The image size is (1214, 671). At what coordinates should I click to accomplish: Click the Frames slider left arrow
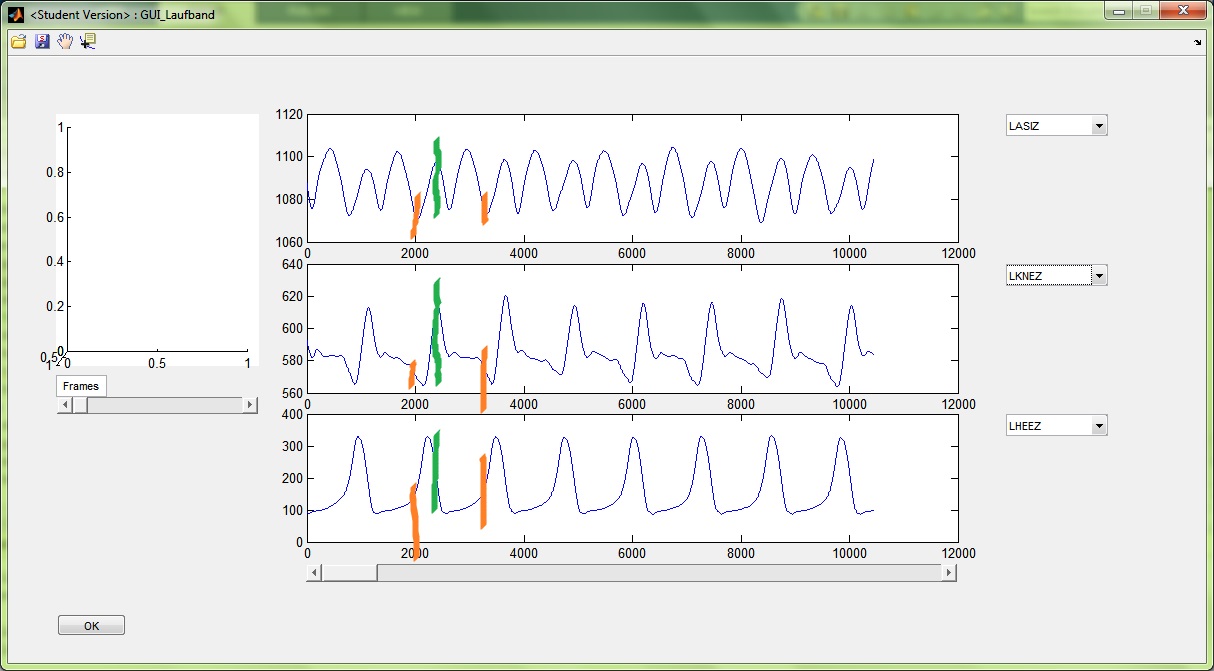click(x=65, y=405)
